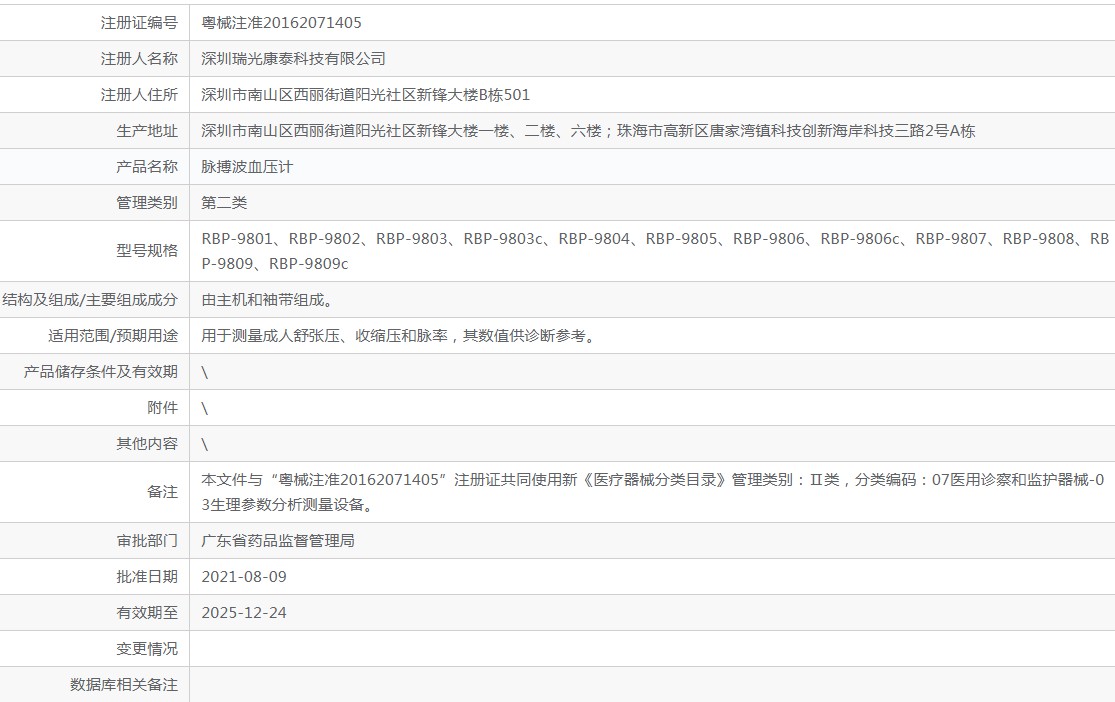The height and width of the screenshot is (702, 1115).
Task: Click the 适用范围/预期用途 label
Action: tap(113, 336)
